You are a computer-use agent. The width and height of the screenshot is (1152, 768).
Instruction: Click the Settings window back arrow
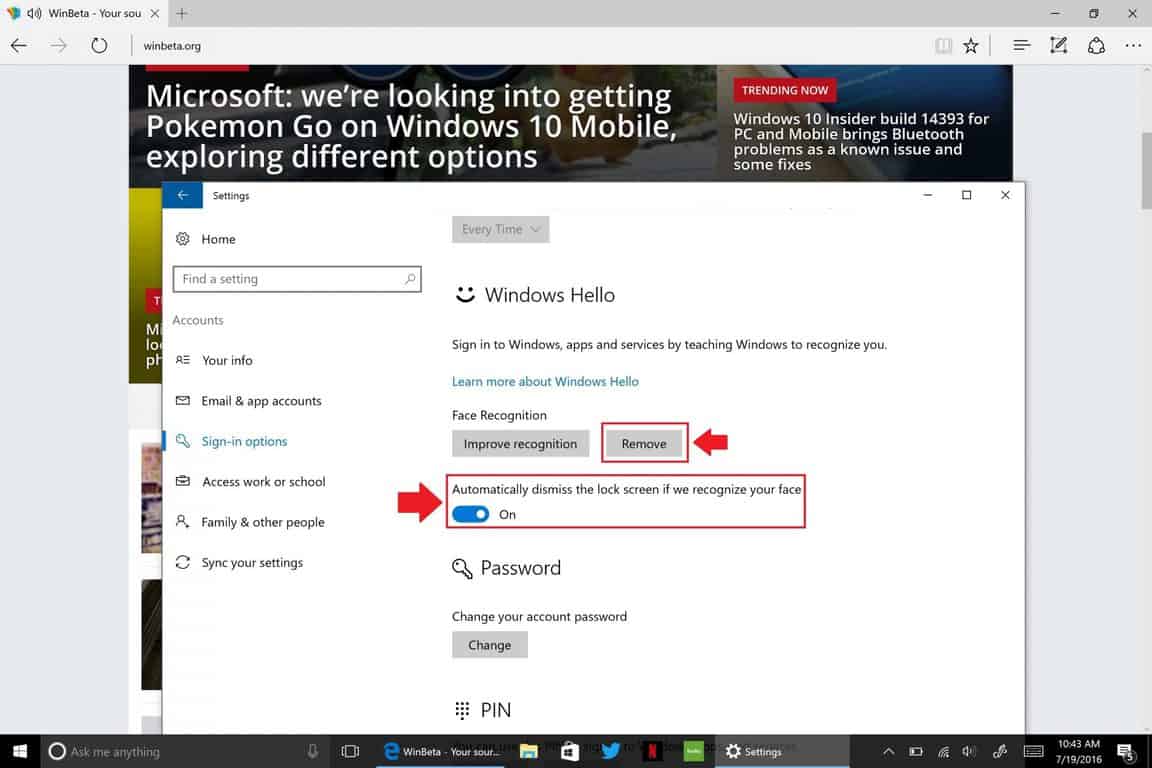pos(182,195)
